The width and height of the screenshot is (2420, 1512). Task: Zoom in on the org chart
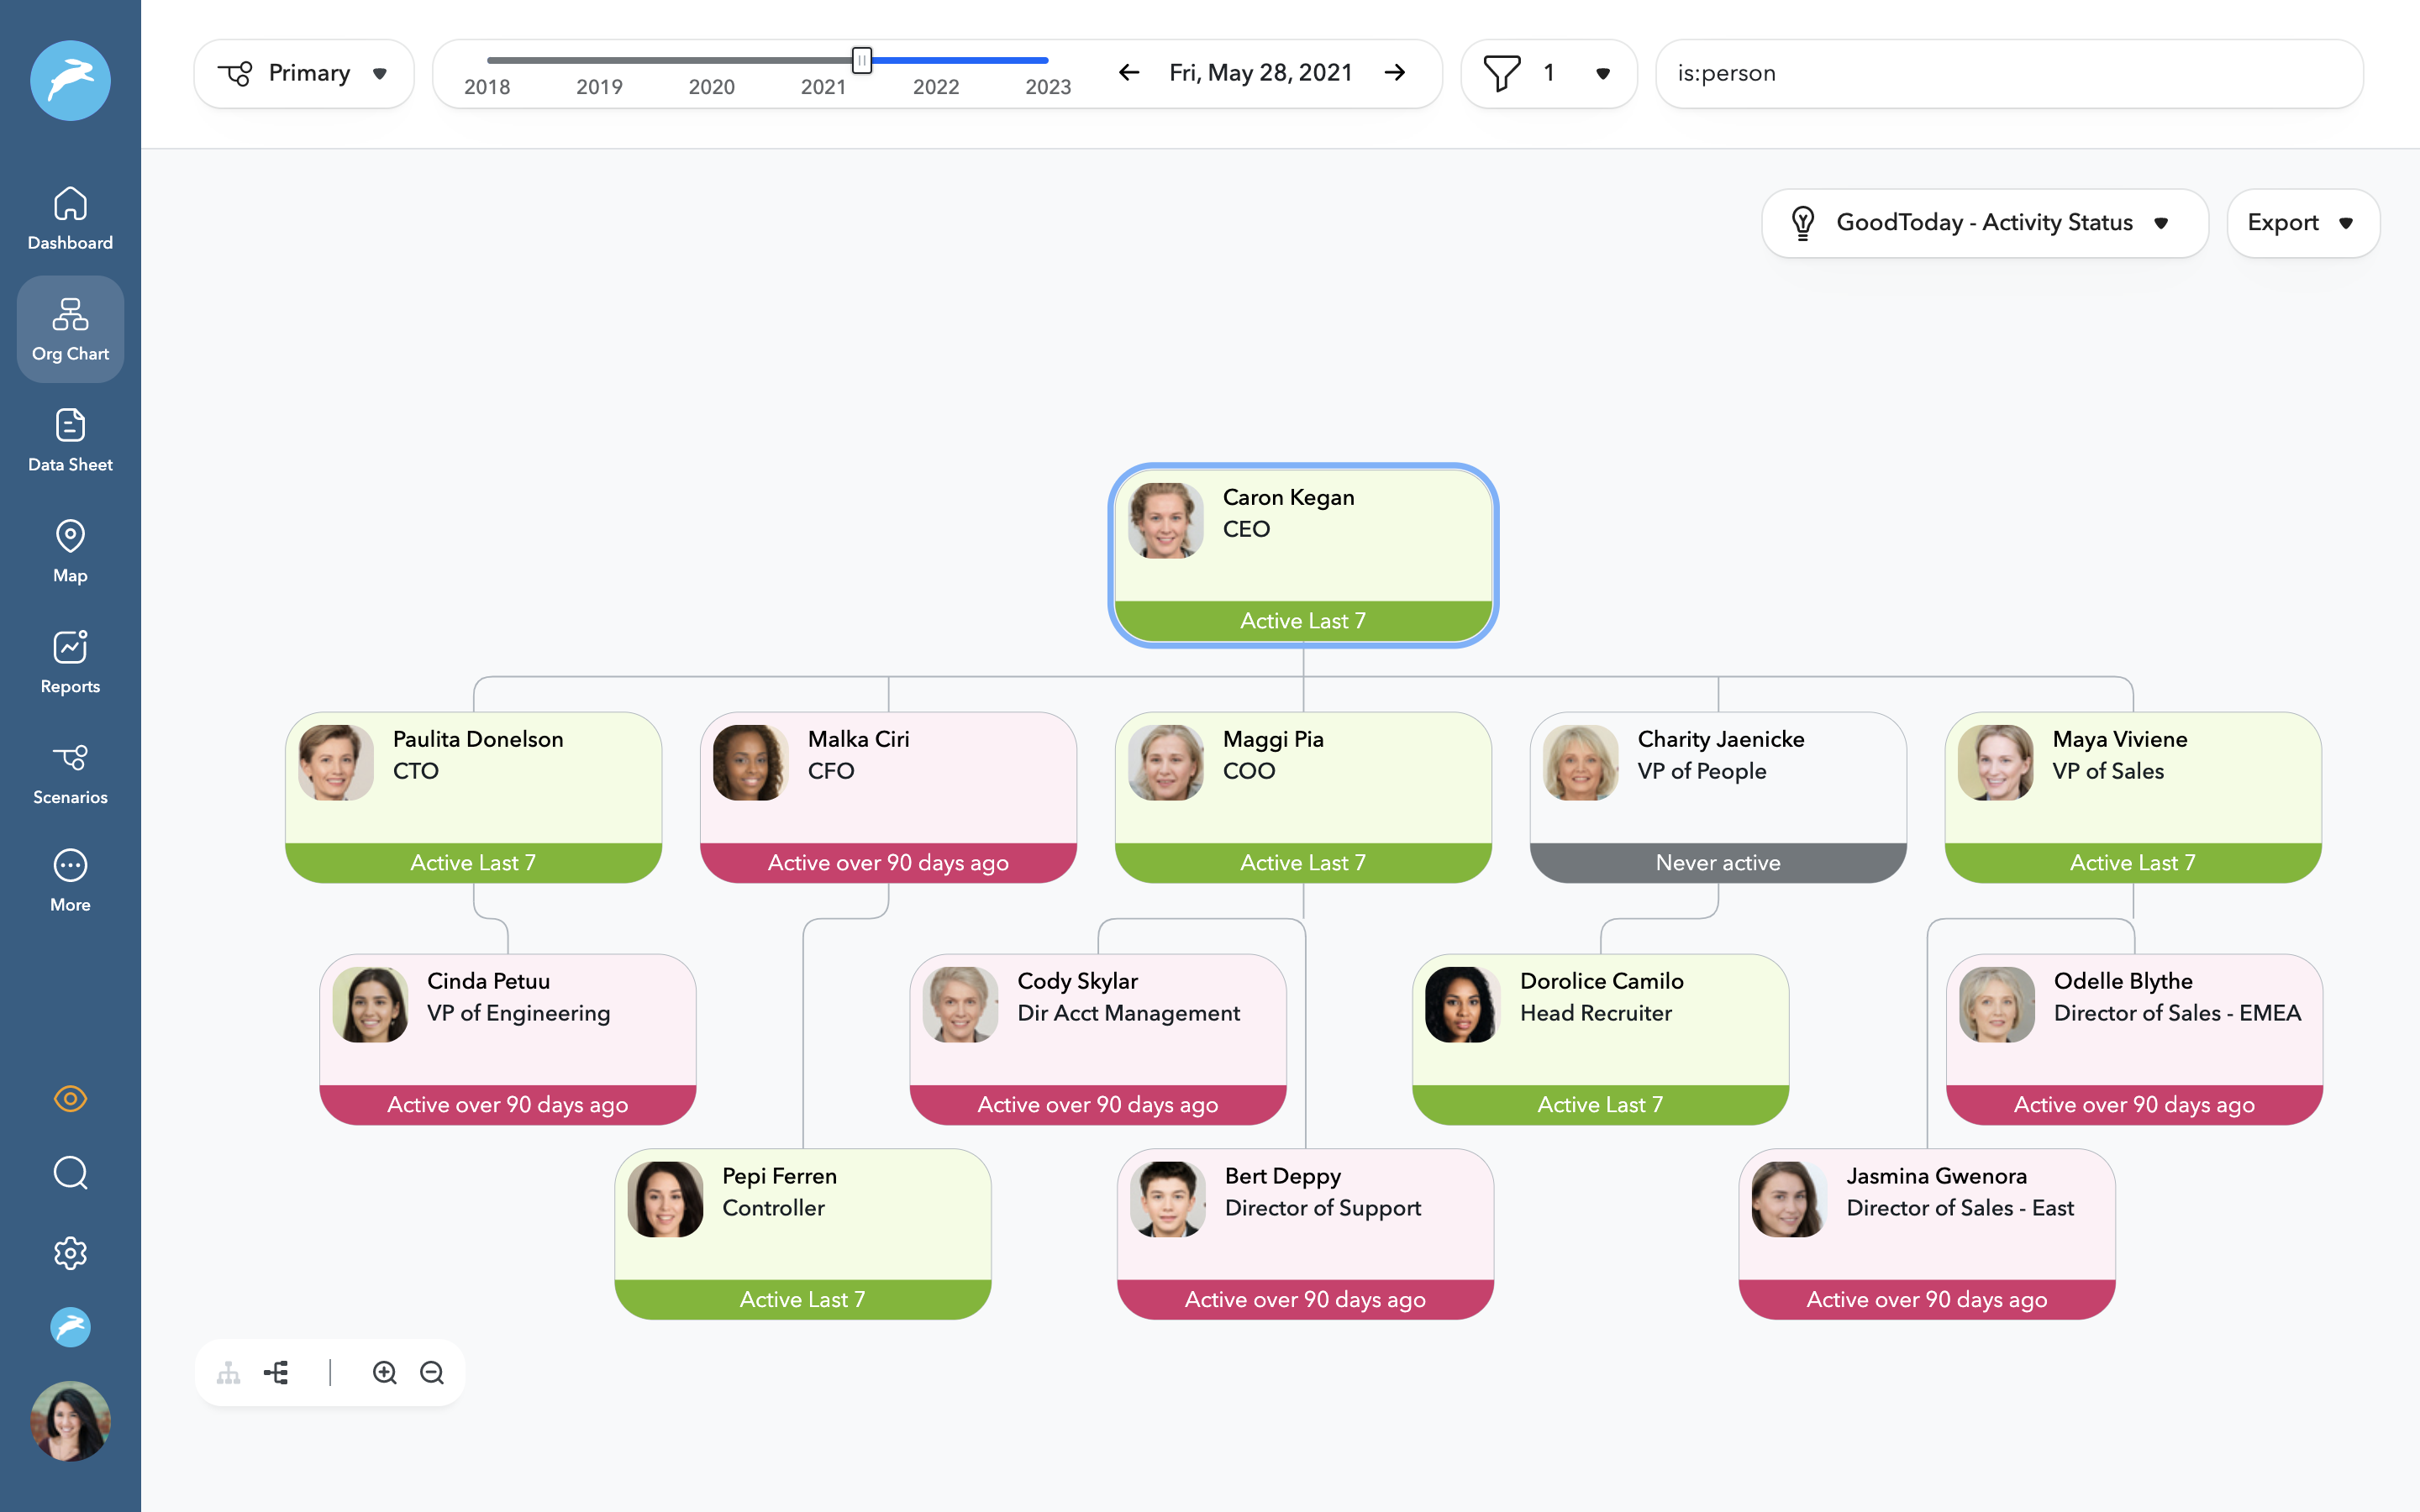point(385,1373)
